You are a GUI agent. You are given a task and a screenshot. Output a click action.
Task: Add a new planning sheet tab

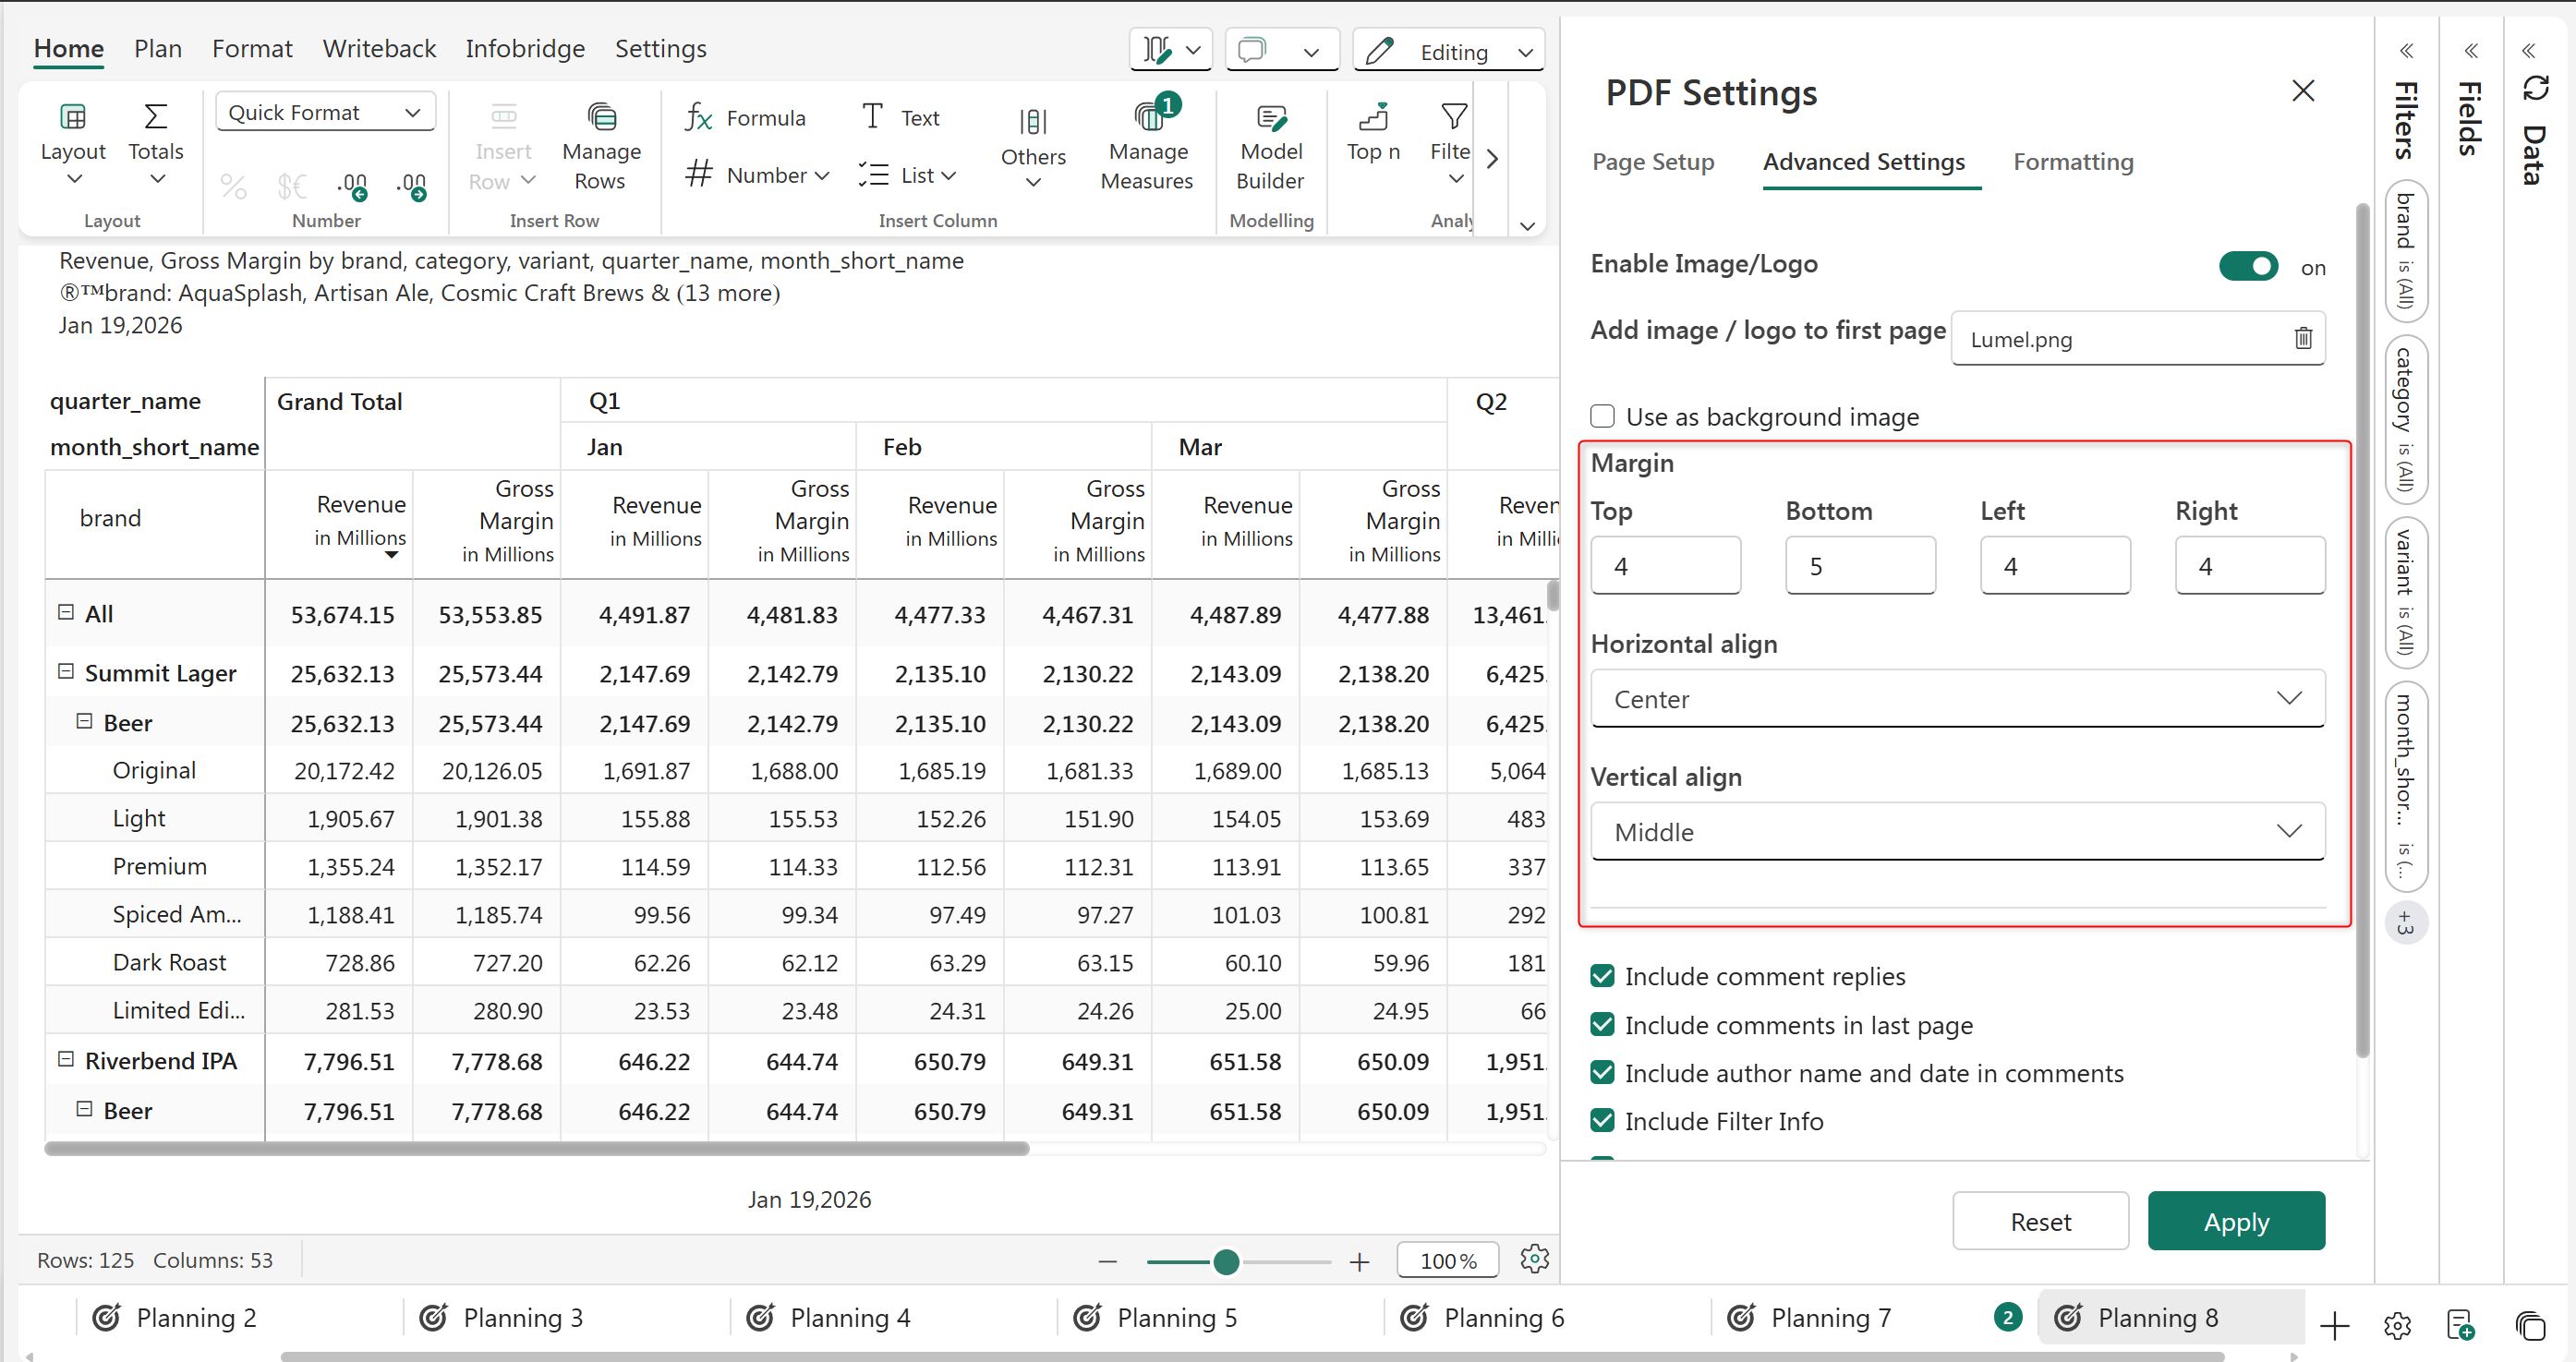(2334, 1326)
